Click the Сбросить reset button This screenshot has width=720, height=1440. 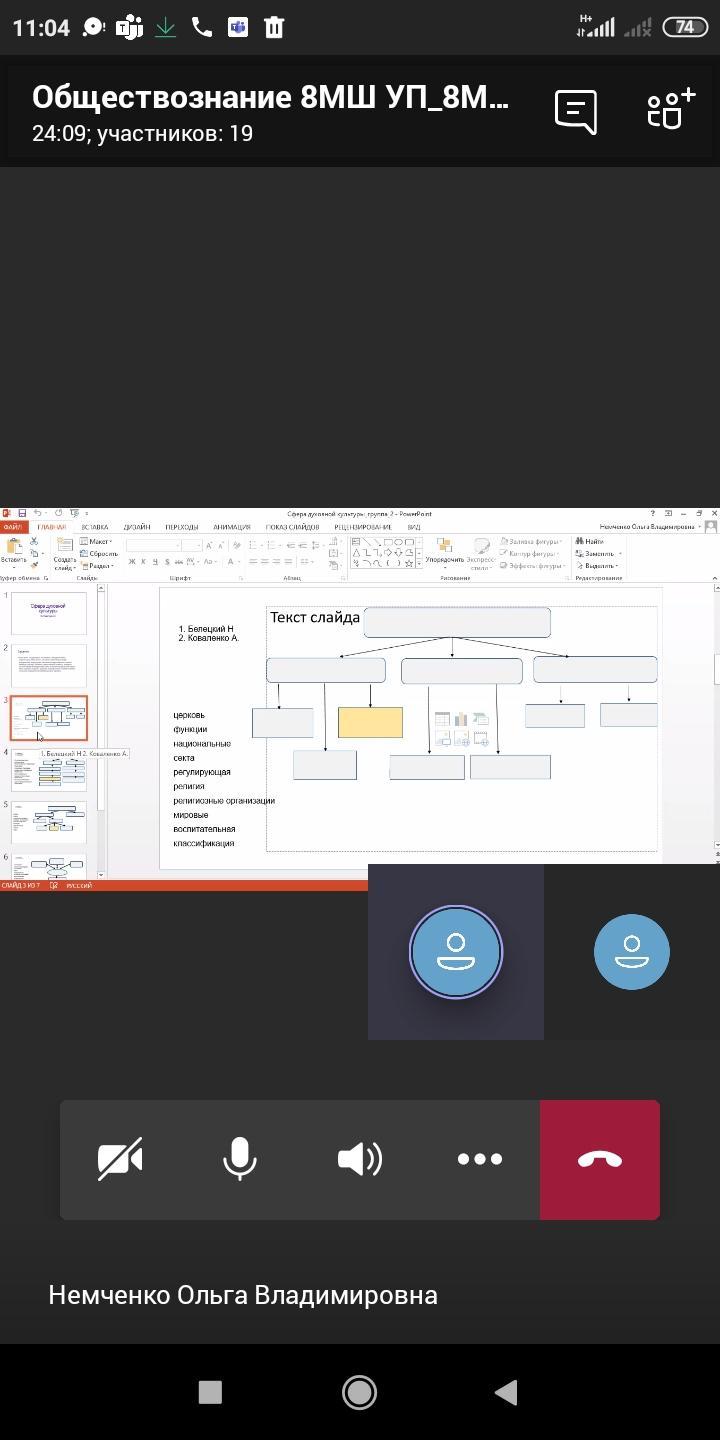pyautogui.click(x=101, y=554)
